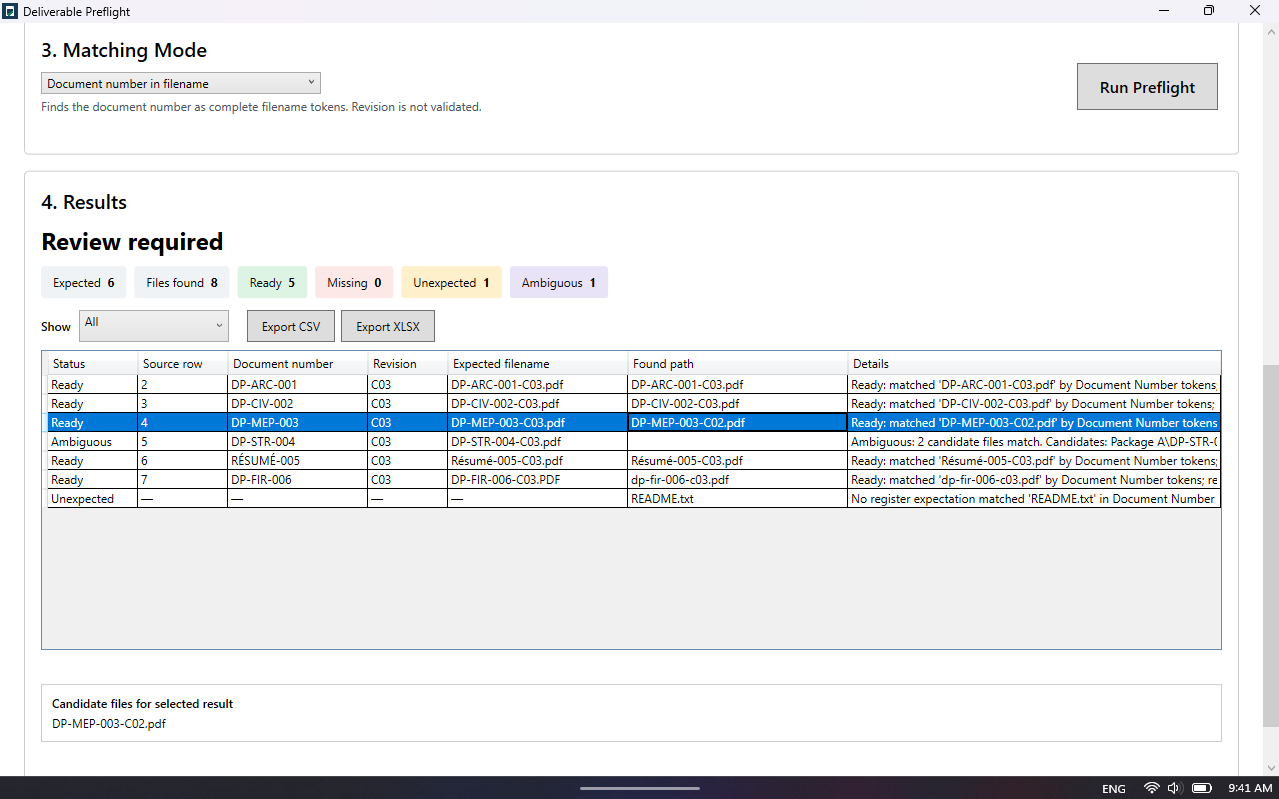The image size is (1279, 799).
Task: Sort by Document number column header
Action: point(298,364)
